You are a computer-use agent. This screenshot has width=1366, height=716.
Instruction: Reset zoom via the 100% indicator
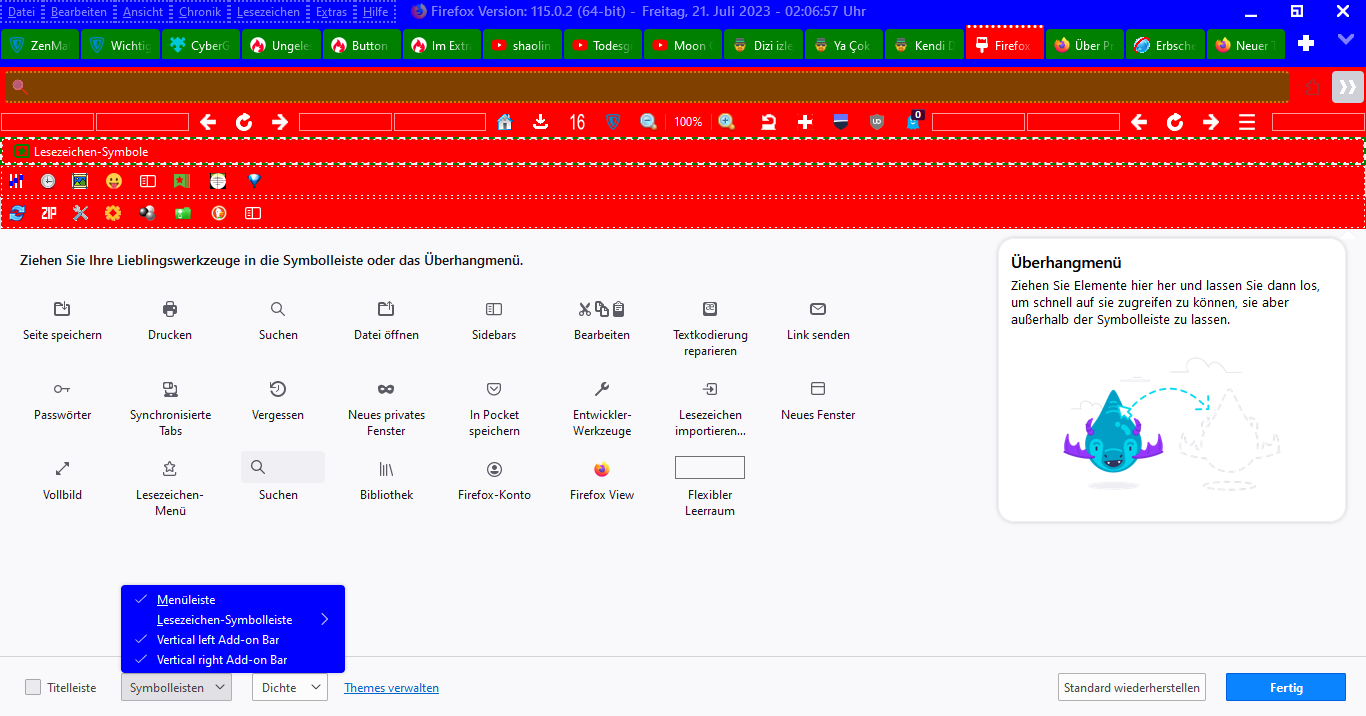(x=688, y=122)
